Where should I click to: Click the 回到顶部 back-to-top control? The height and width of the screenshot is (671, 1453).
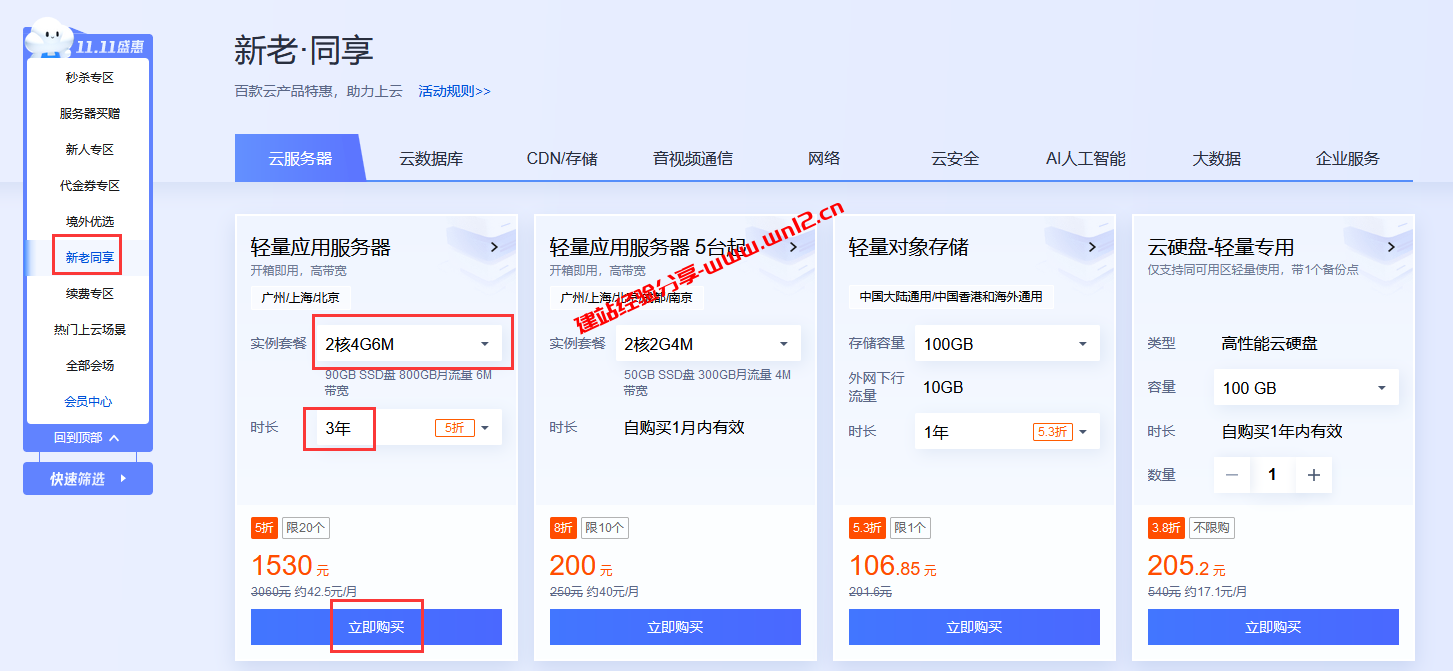pos(87,437)
